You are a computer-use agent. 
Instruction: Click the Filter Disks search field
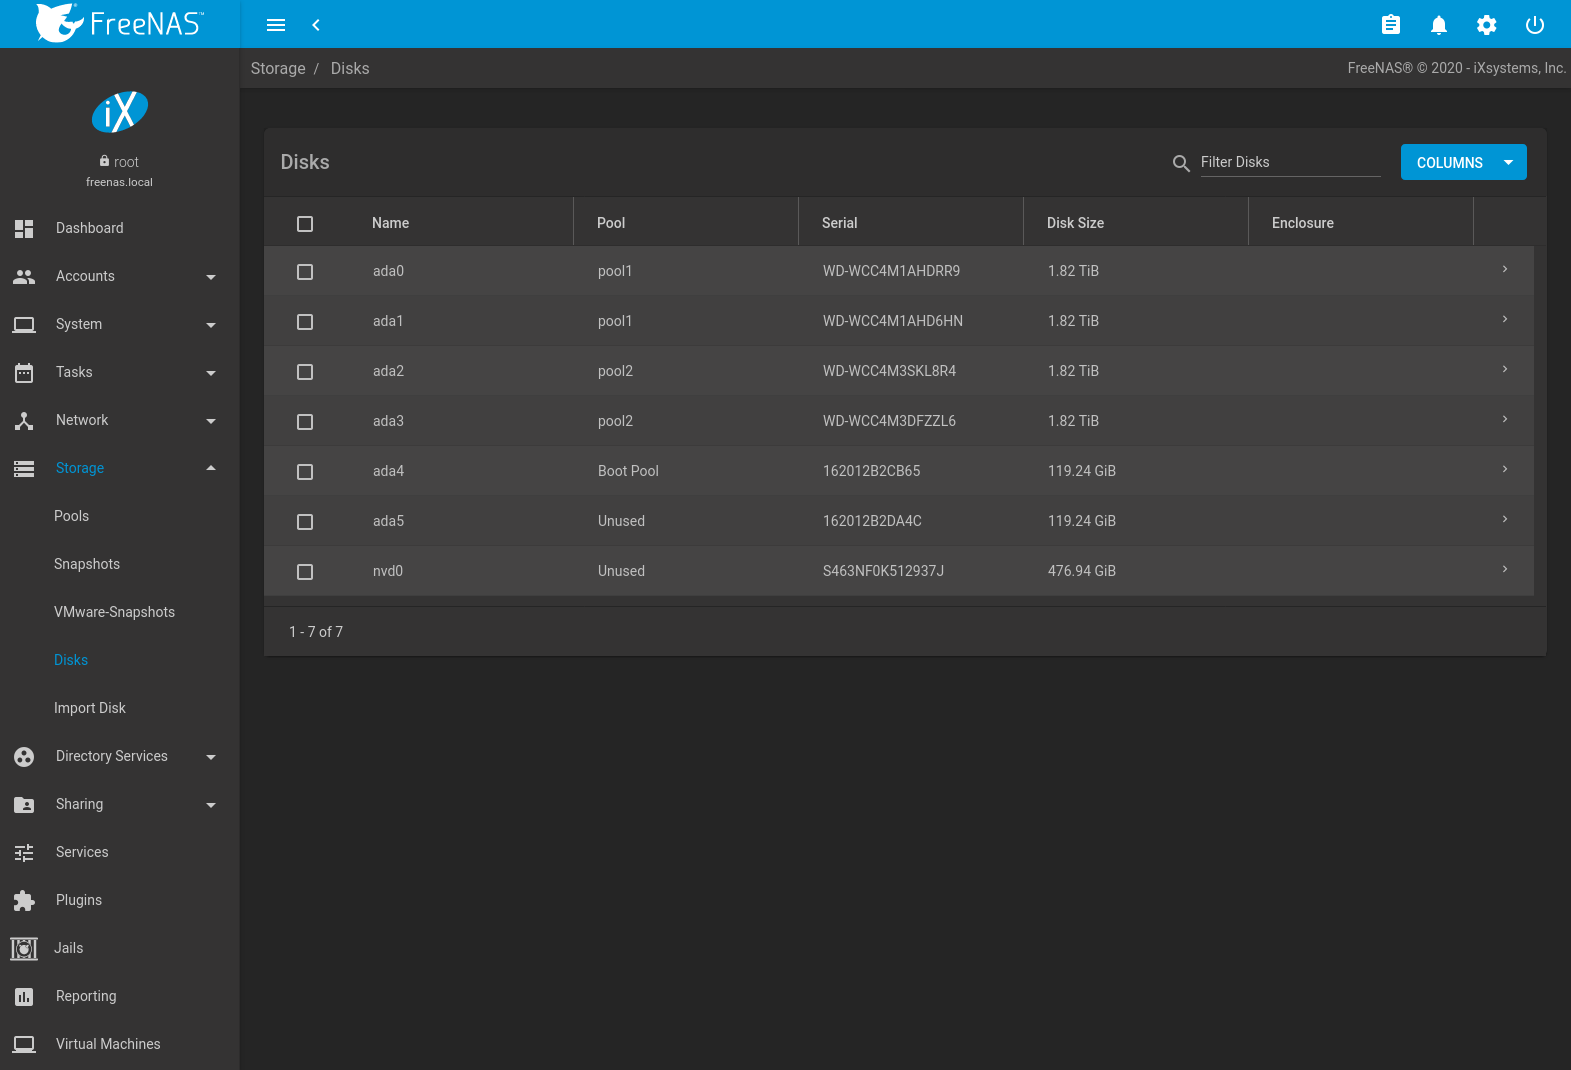(x=1289, y=162)
